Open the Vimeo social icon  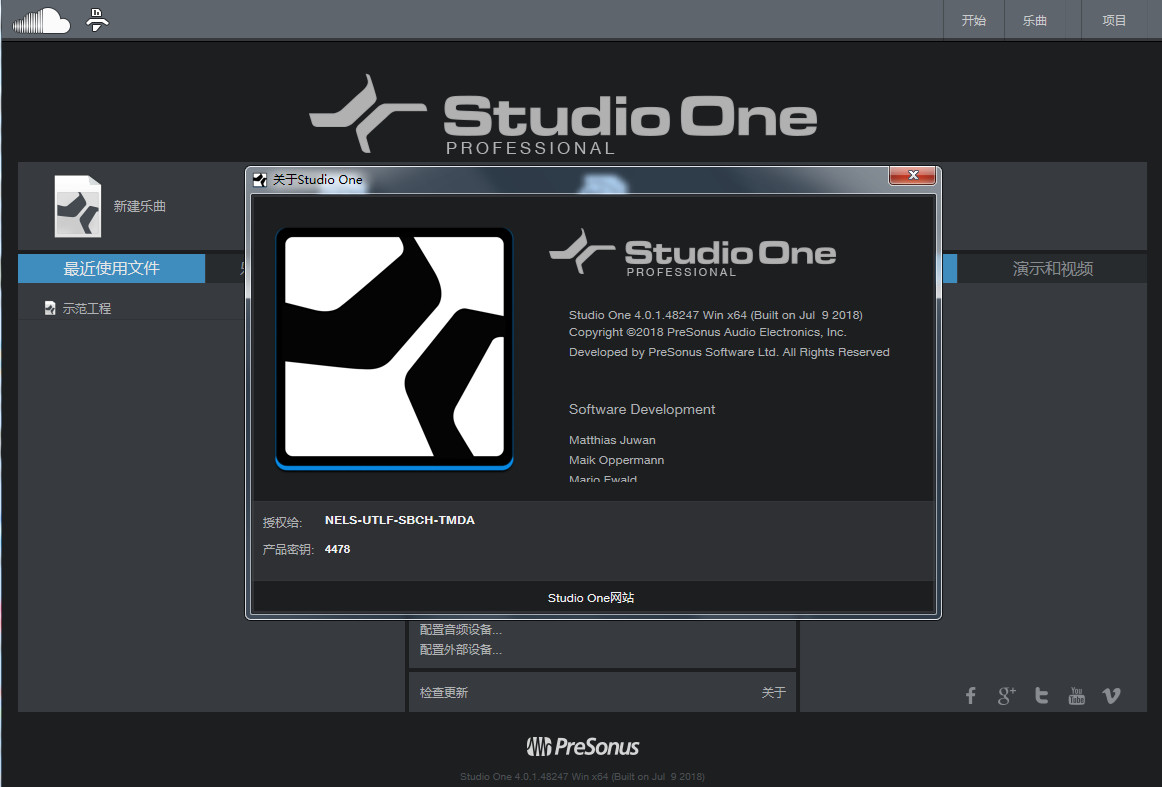[1111, 696]
